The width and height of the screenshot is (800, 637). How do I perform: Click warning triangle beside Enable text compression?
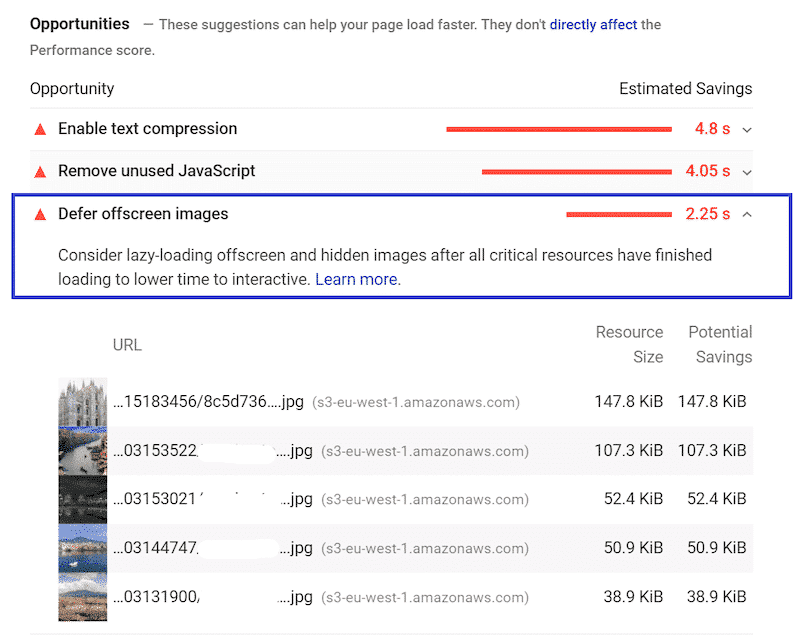[x=39, y=128]
